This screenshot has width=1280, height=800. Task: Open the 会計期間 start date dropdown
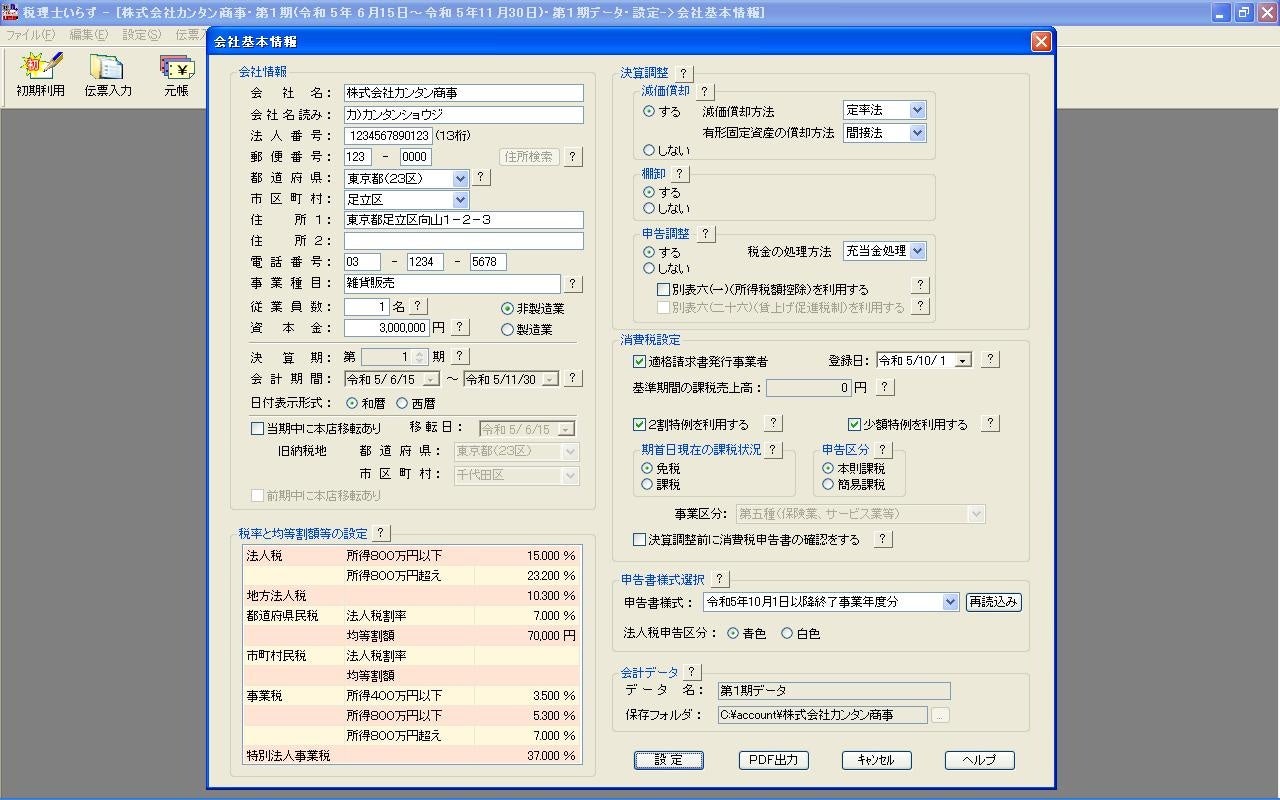pos(431,380)
